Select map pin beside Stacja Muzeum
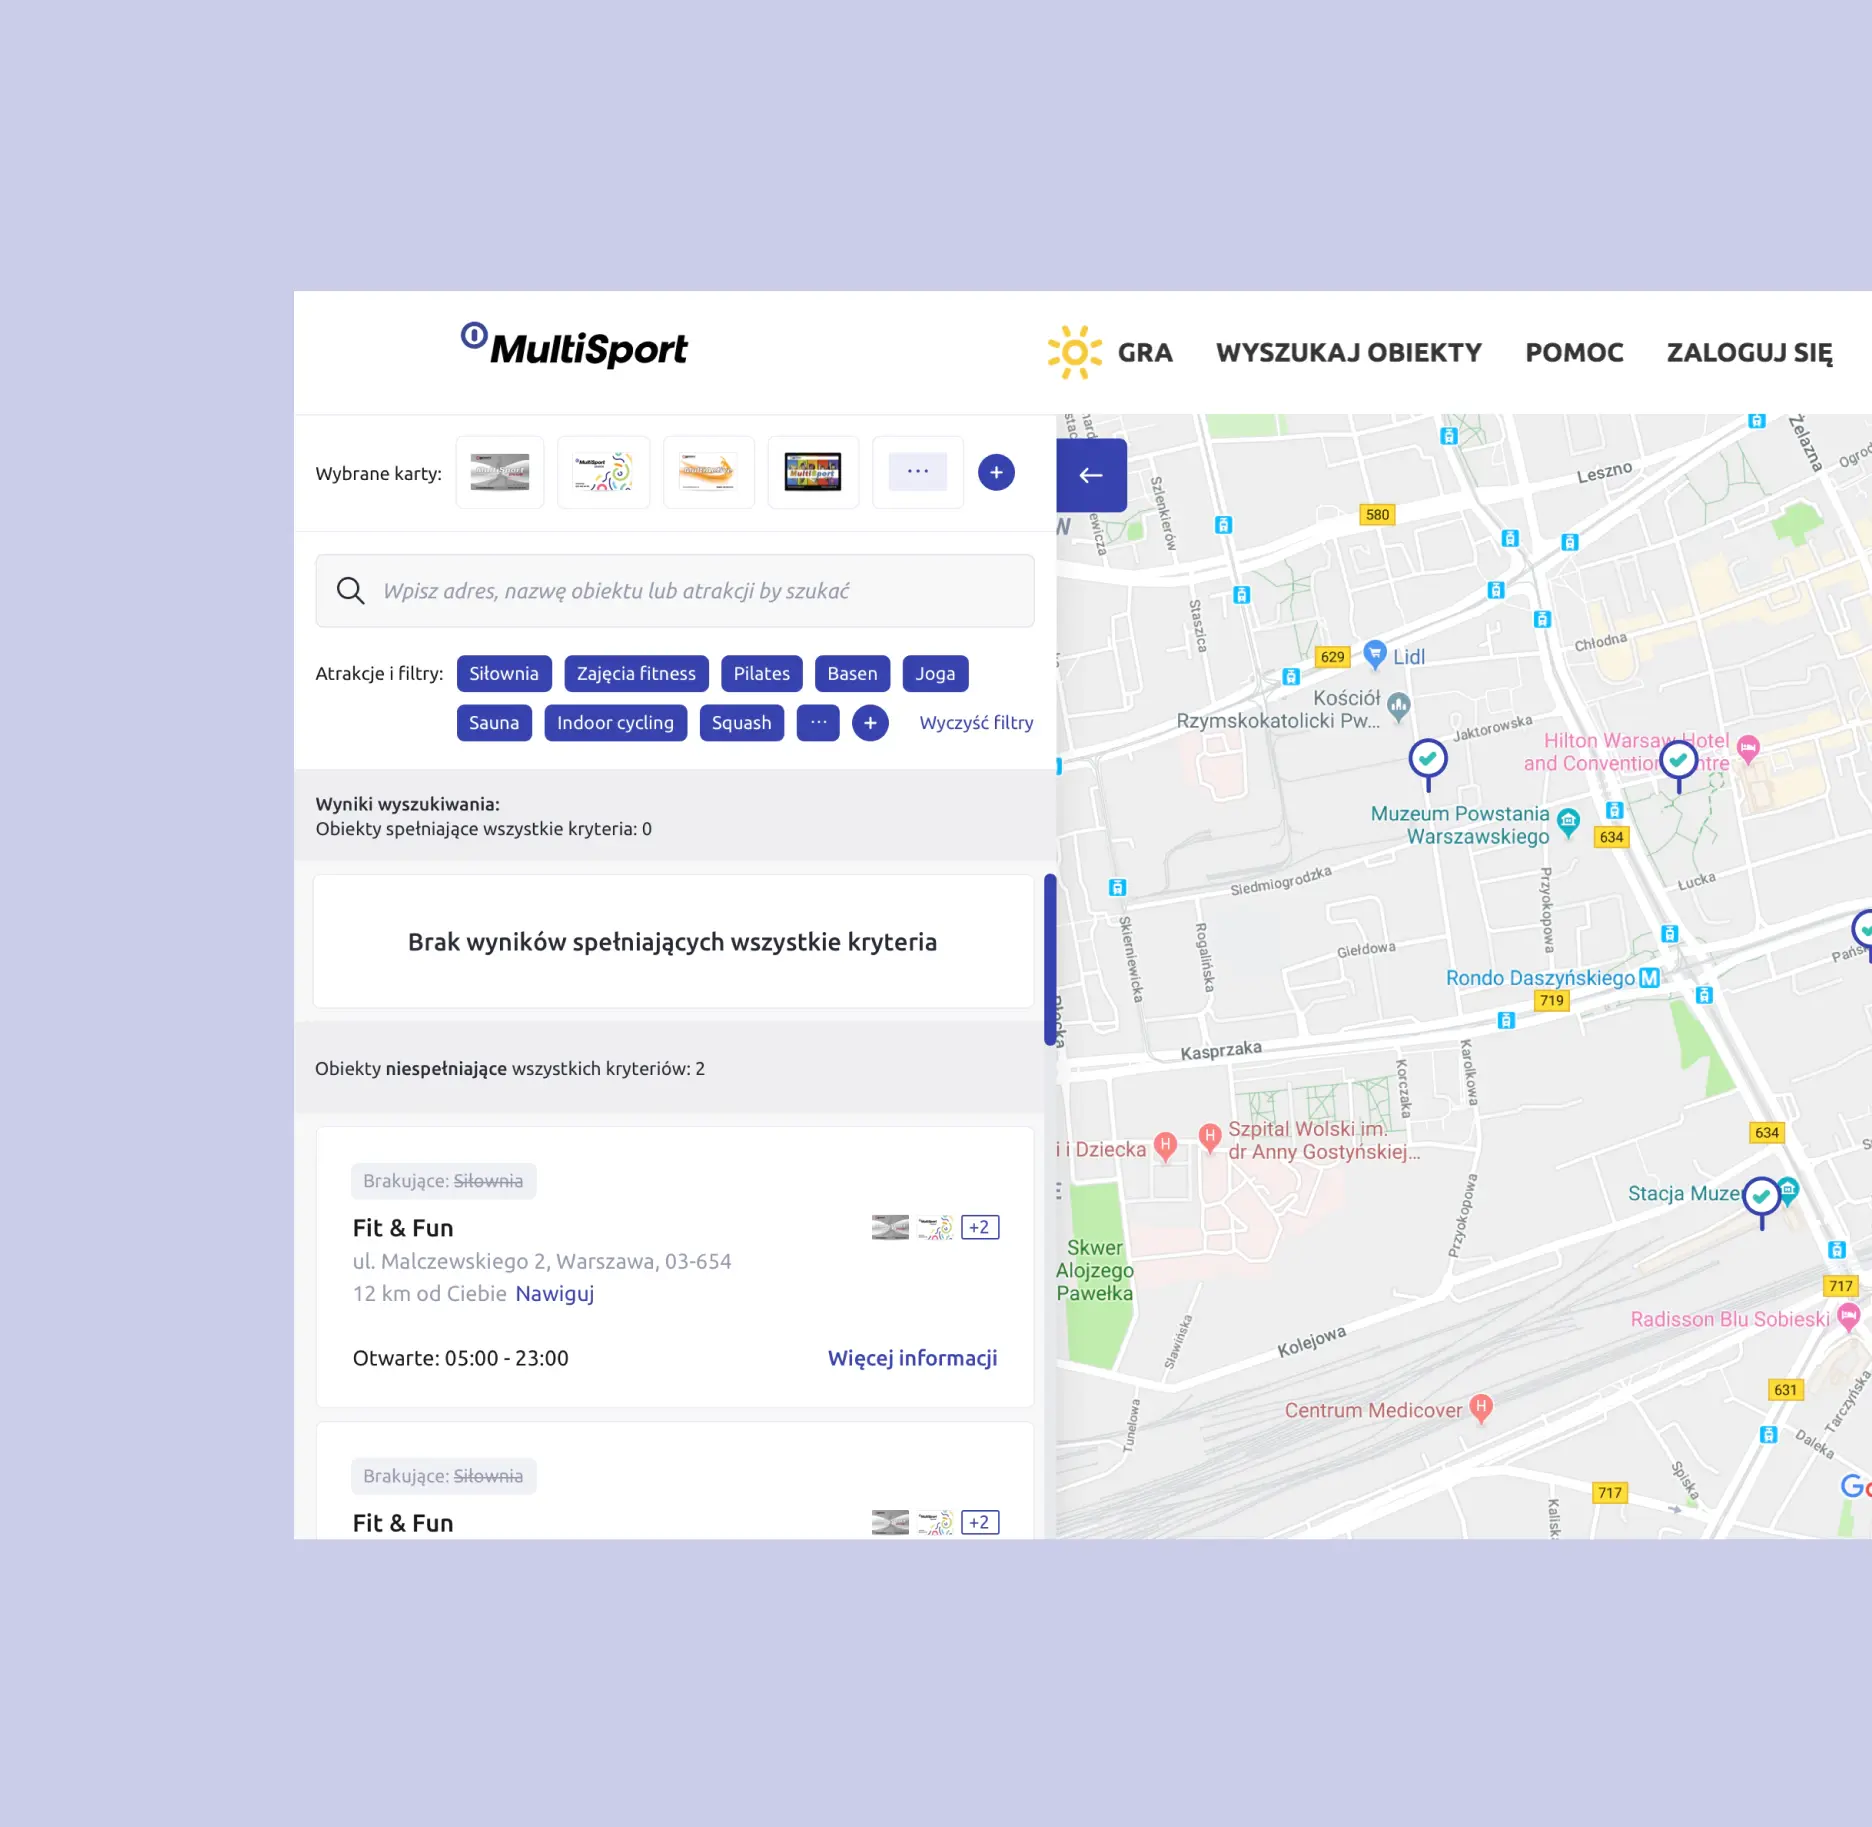 1761,1197
